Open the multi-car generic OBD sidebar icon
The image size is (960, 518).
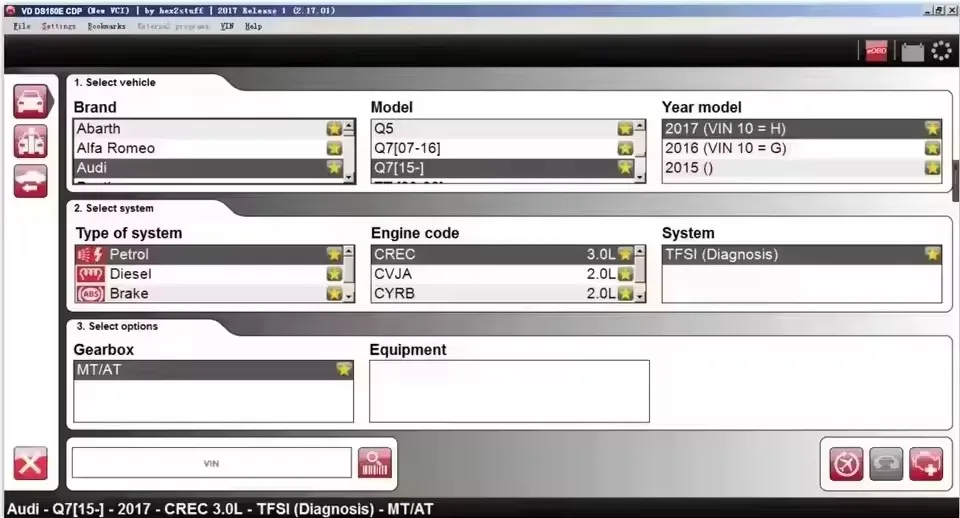tap(31, 141)
